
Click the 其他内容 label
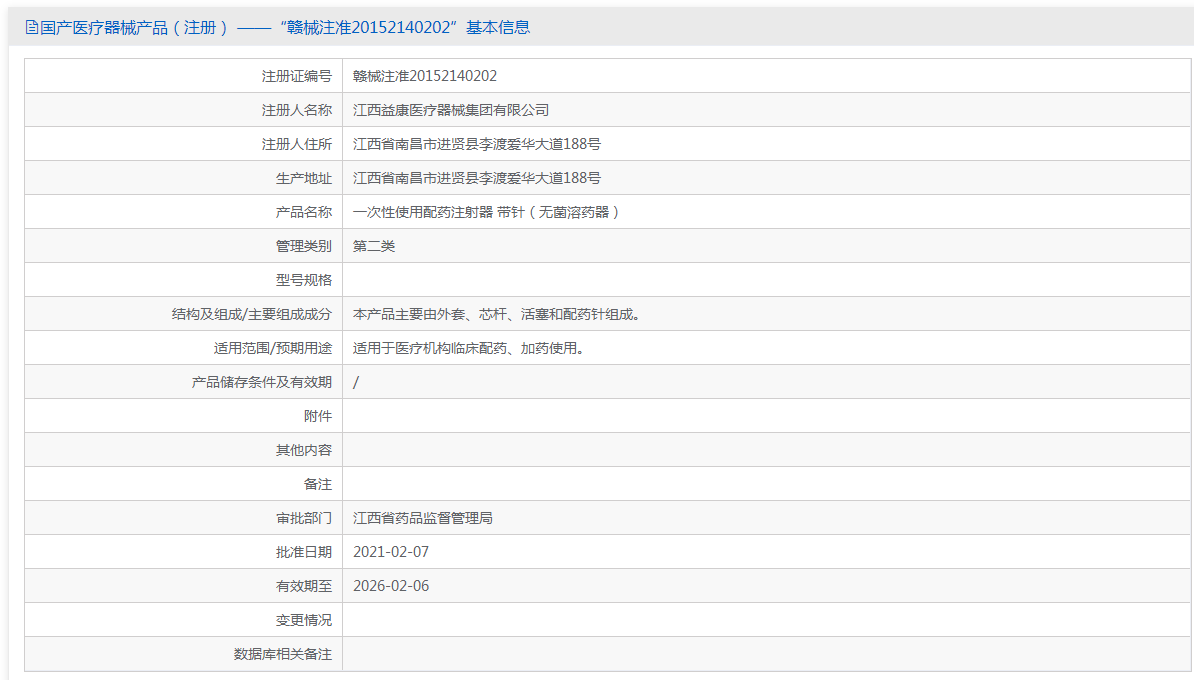304,450
